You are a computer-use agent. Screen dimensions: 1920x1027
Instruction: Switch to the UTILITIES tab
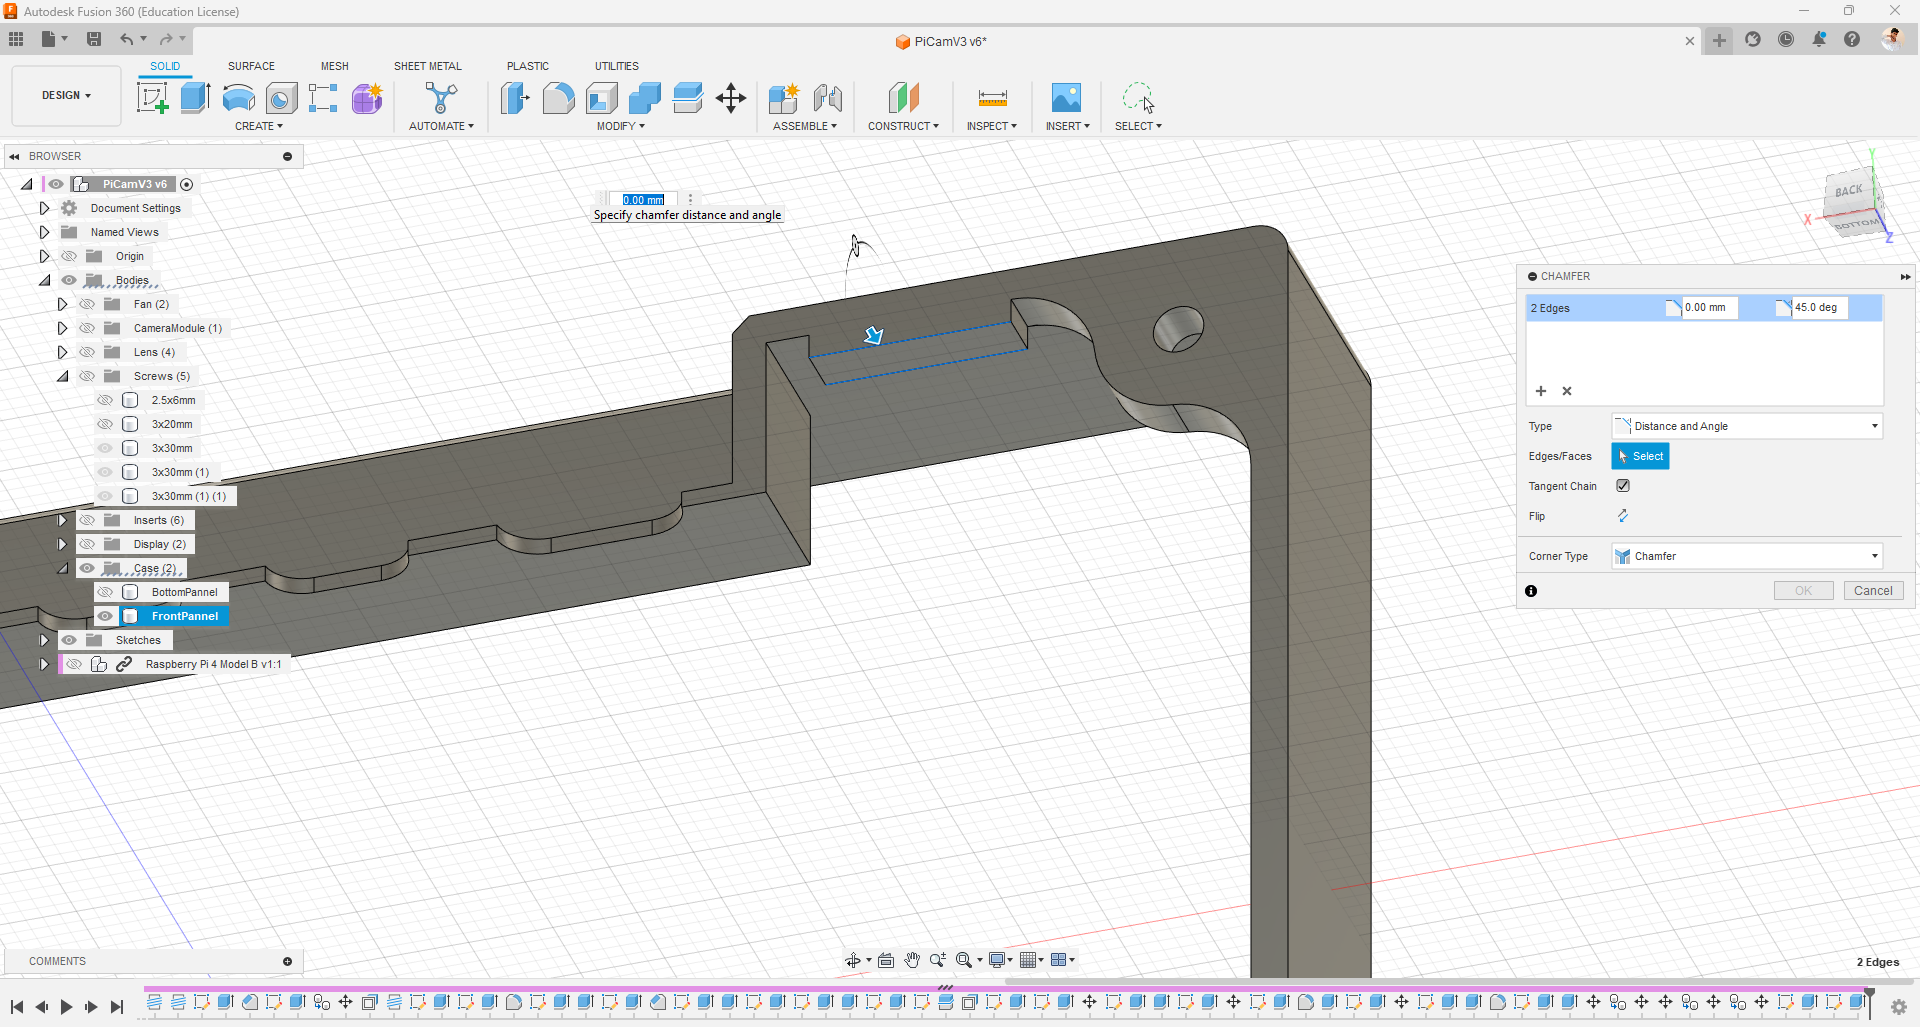point(617,66)
